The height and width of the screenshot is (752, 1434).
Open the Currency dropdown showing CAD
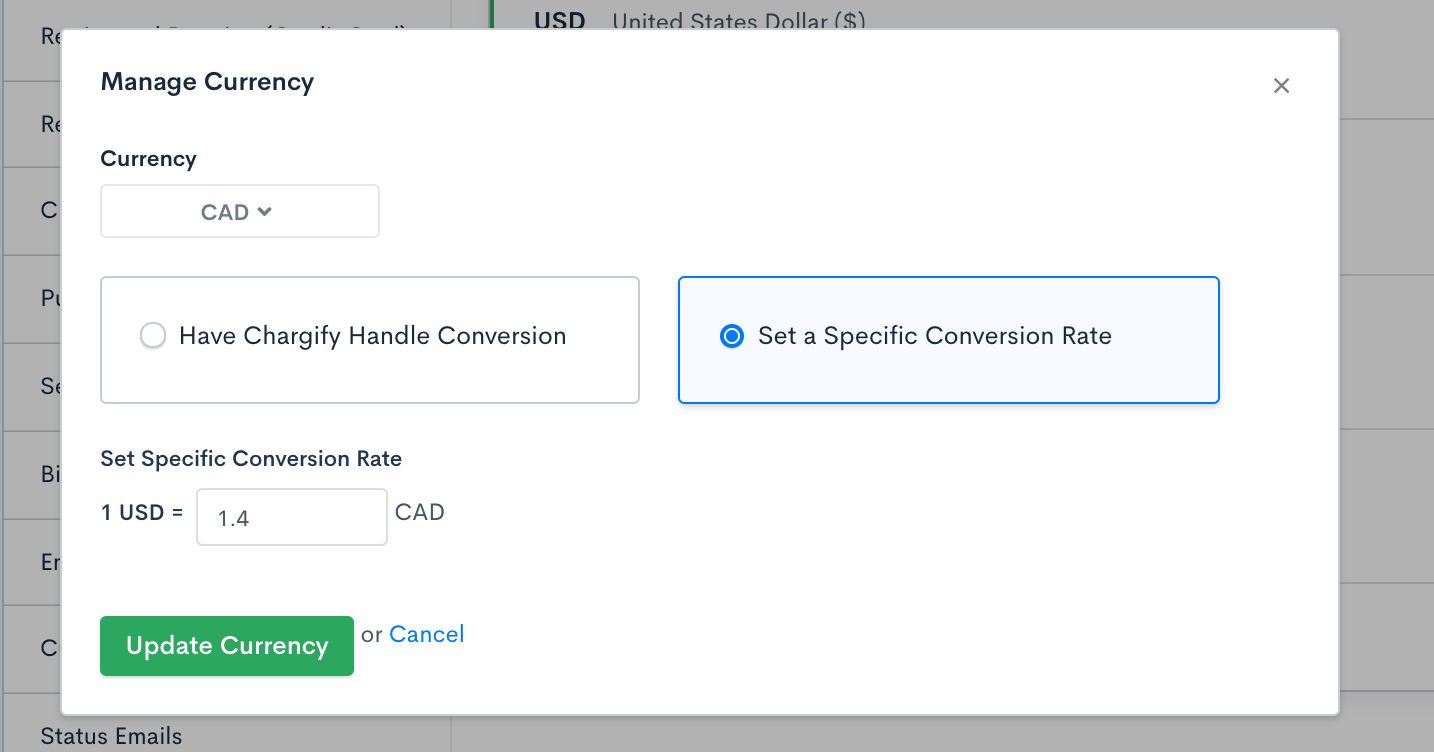[239, 211]
